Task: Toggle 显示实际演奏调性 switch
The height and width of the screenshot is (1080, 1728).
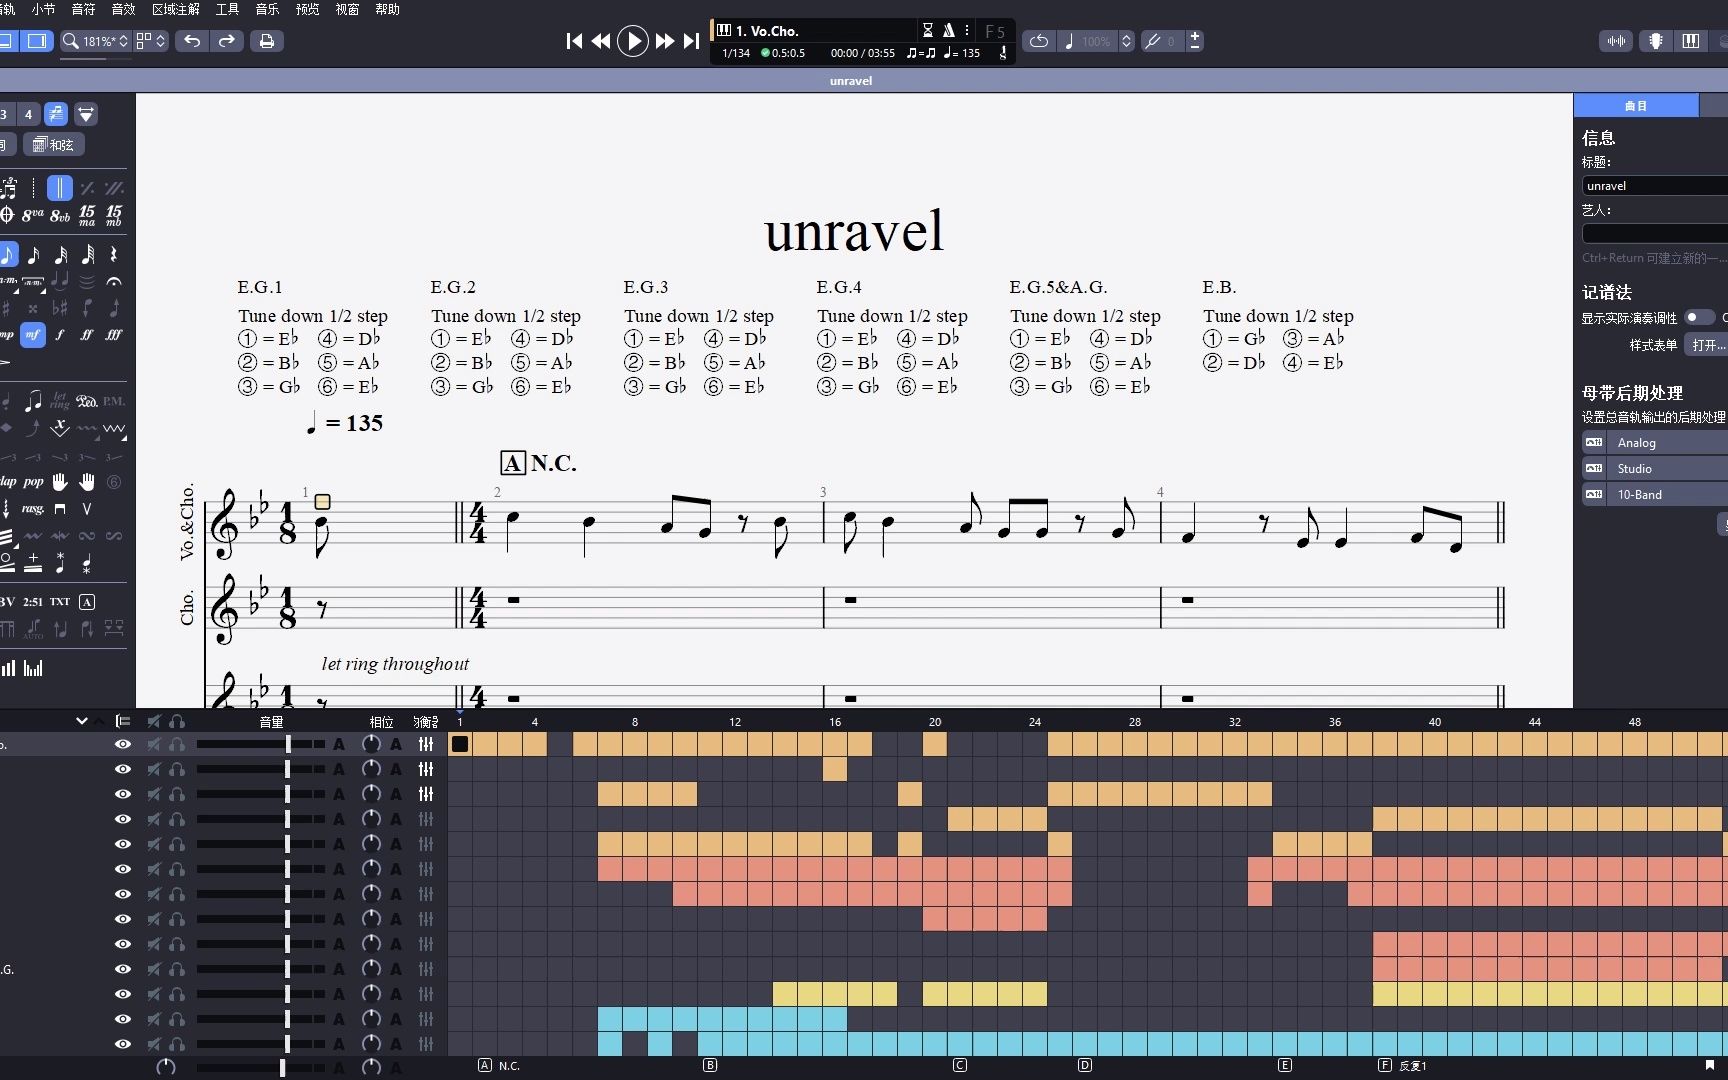Action: pos(1699,317)
